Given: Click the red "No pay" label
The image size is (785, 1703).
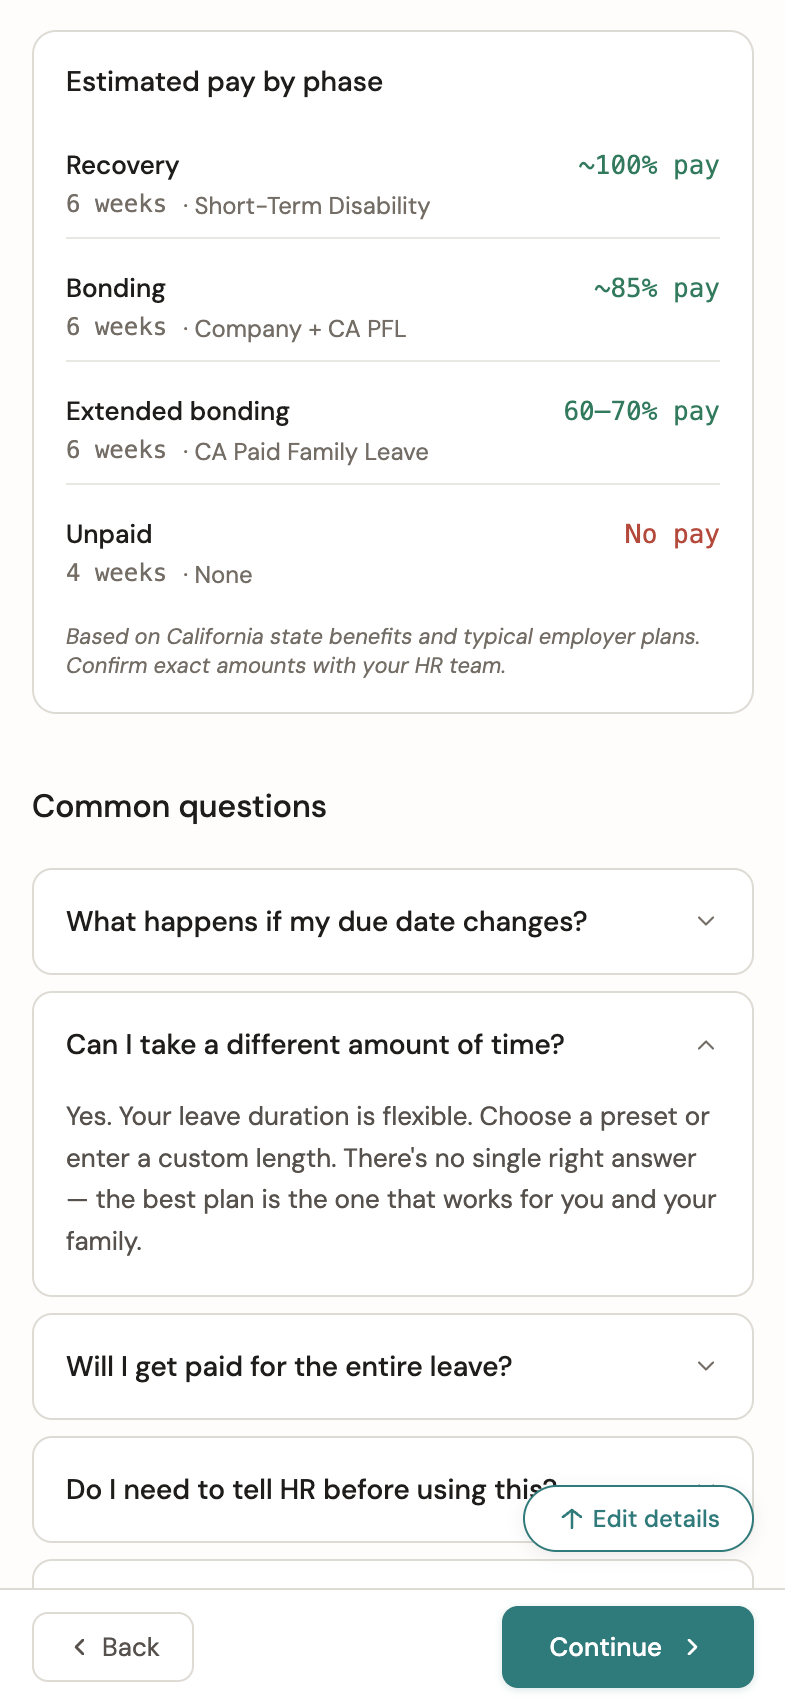Looking at the screenshot, I should [x=671, y=534].
